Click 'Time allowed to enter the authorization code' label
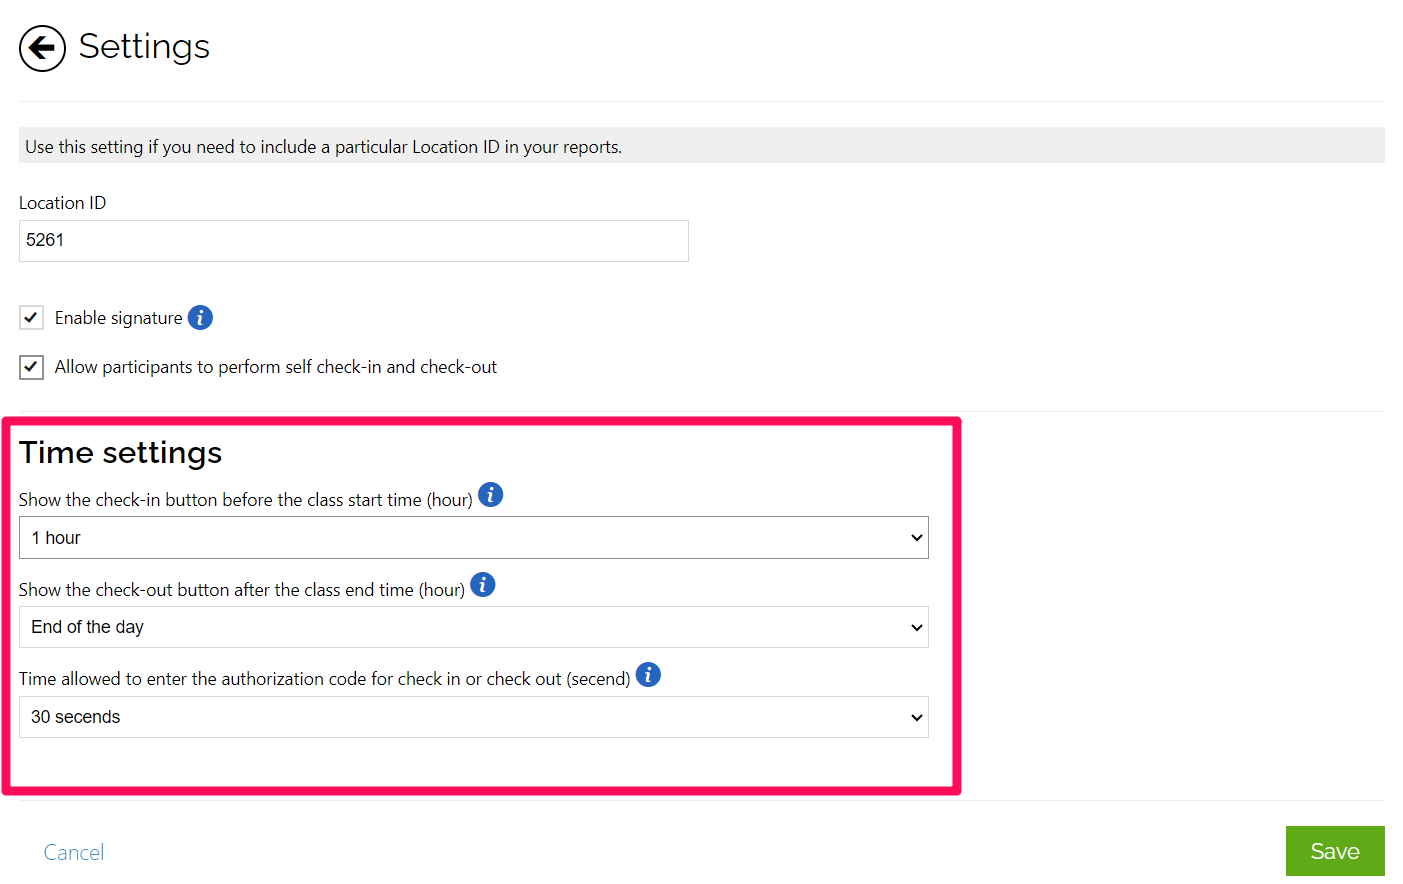The width and height of the screenshot is (1403, 884). point(325,679)
